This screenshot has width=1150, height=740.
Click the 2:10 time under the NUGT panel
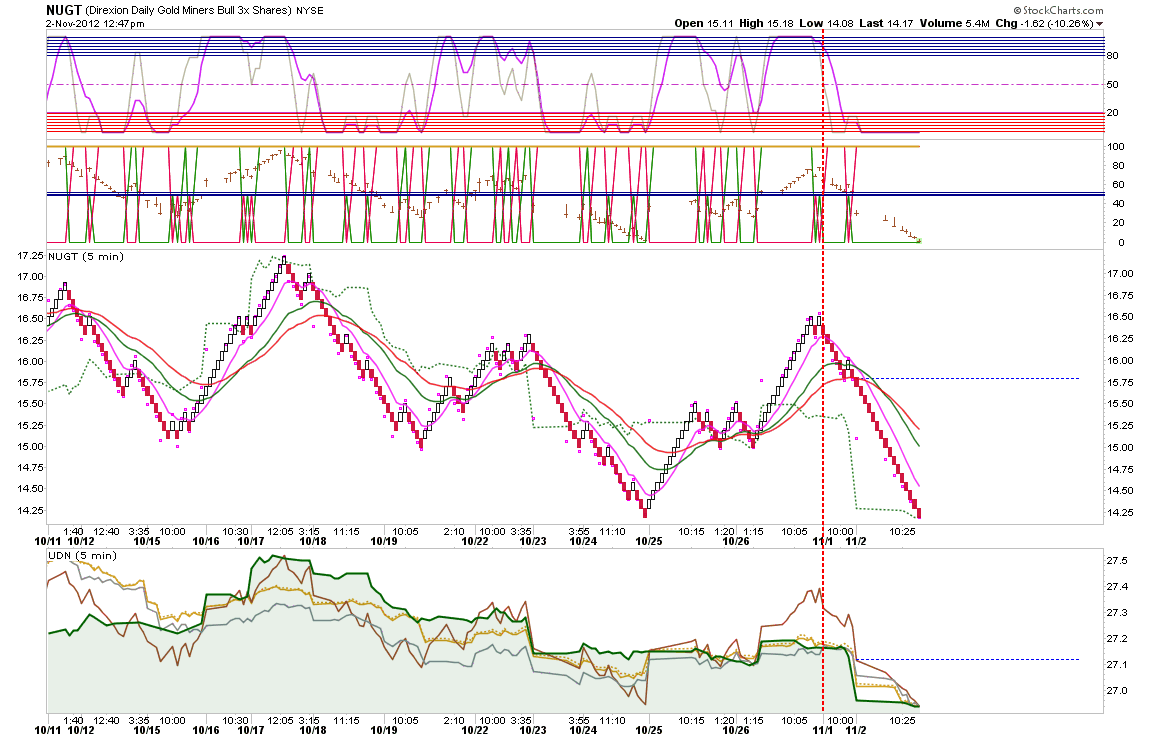pos(454,532)
